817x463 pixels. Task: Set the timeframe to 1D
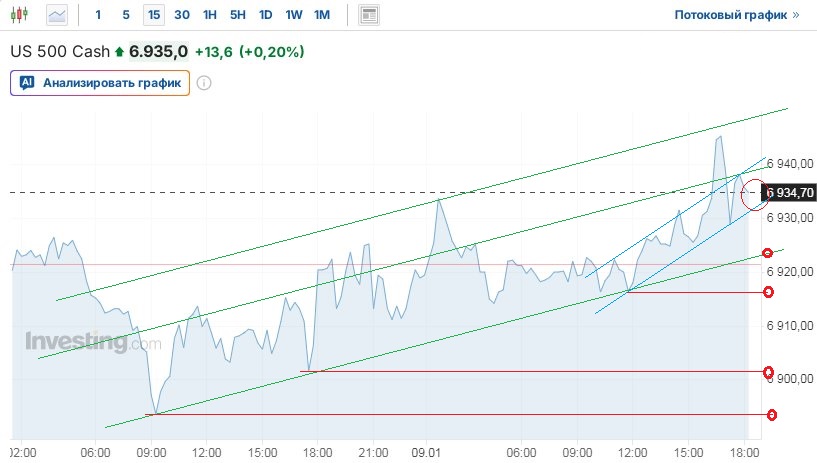pyautogui.click(x=265, y=15)
